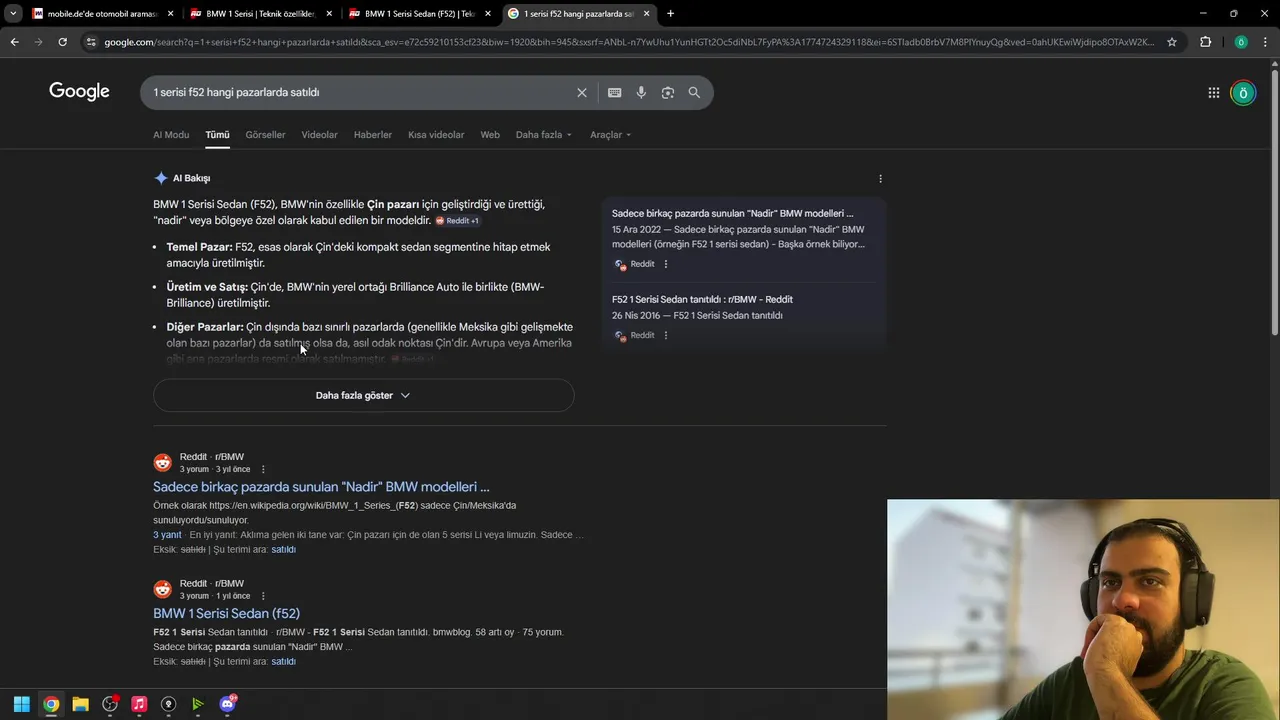Open the on-screen keyboard input tool
Image resolution: width=1280 pixels, height=720 pixels.
point(614,92)
